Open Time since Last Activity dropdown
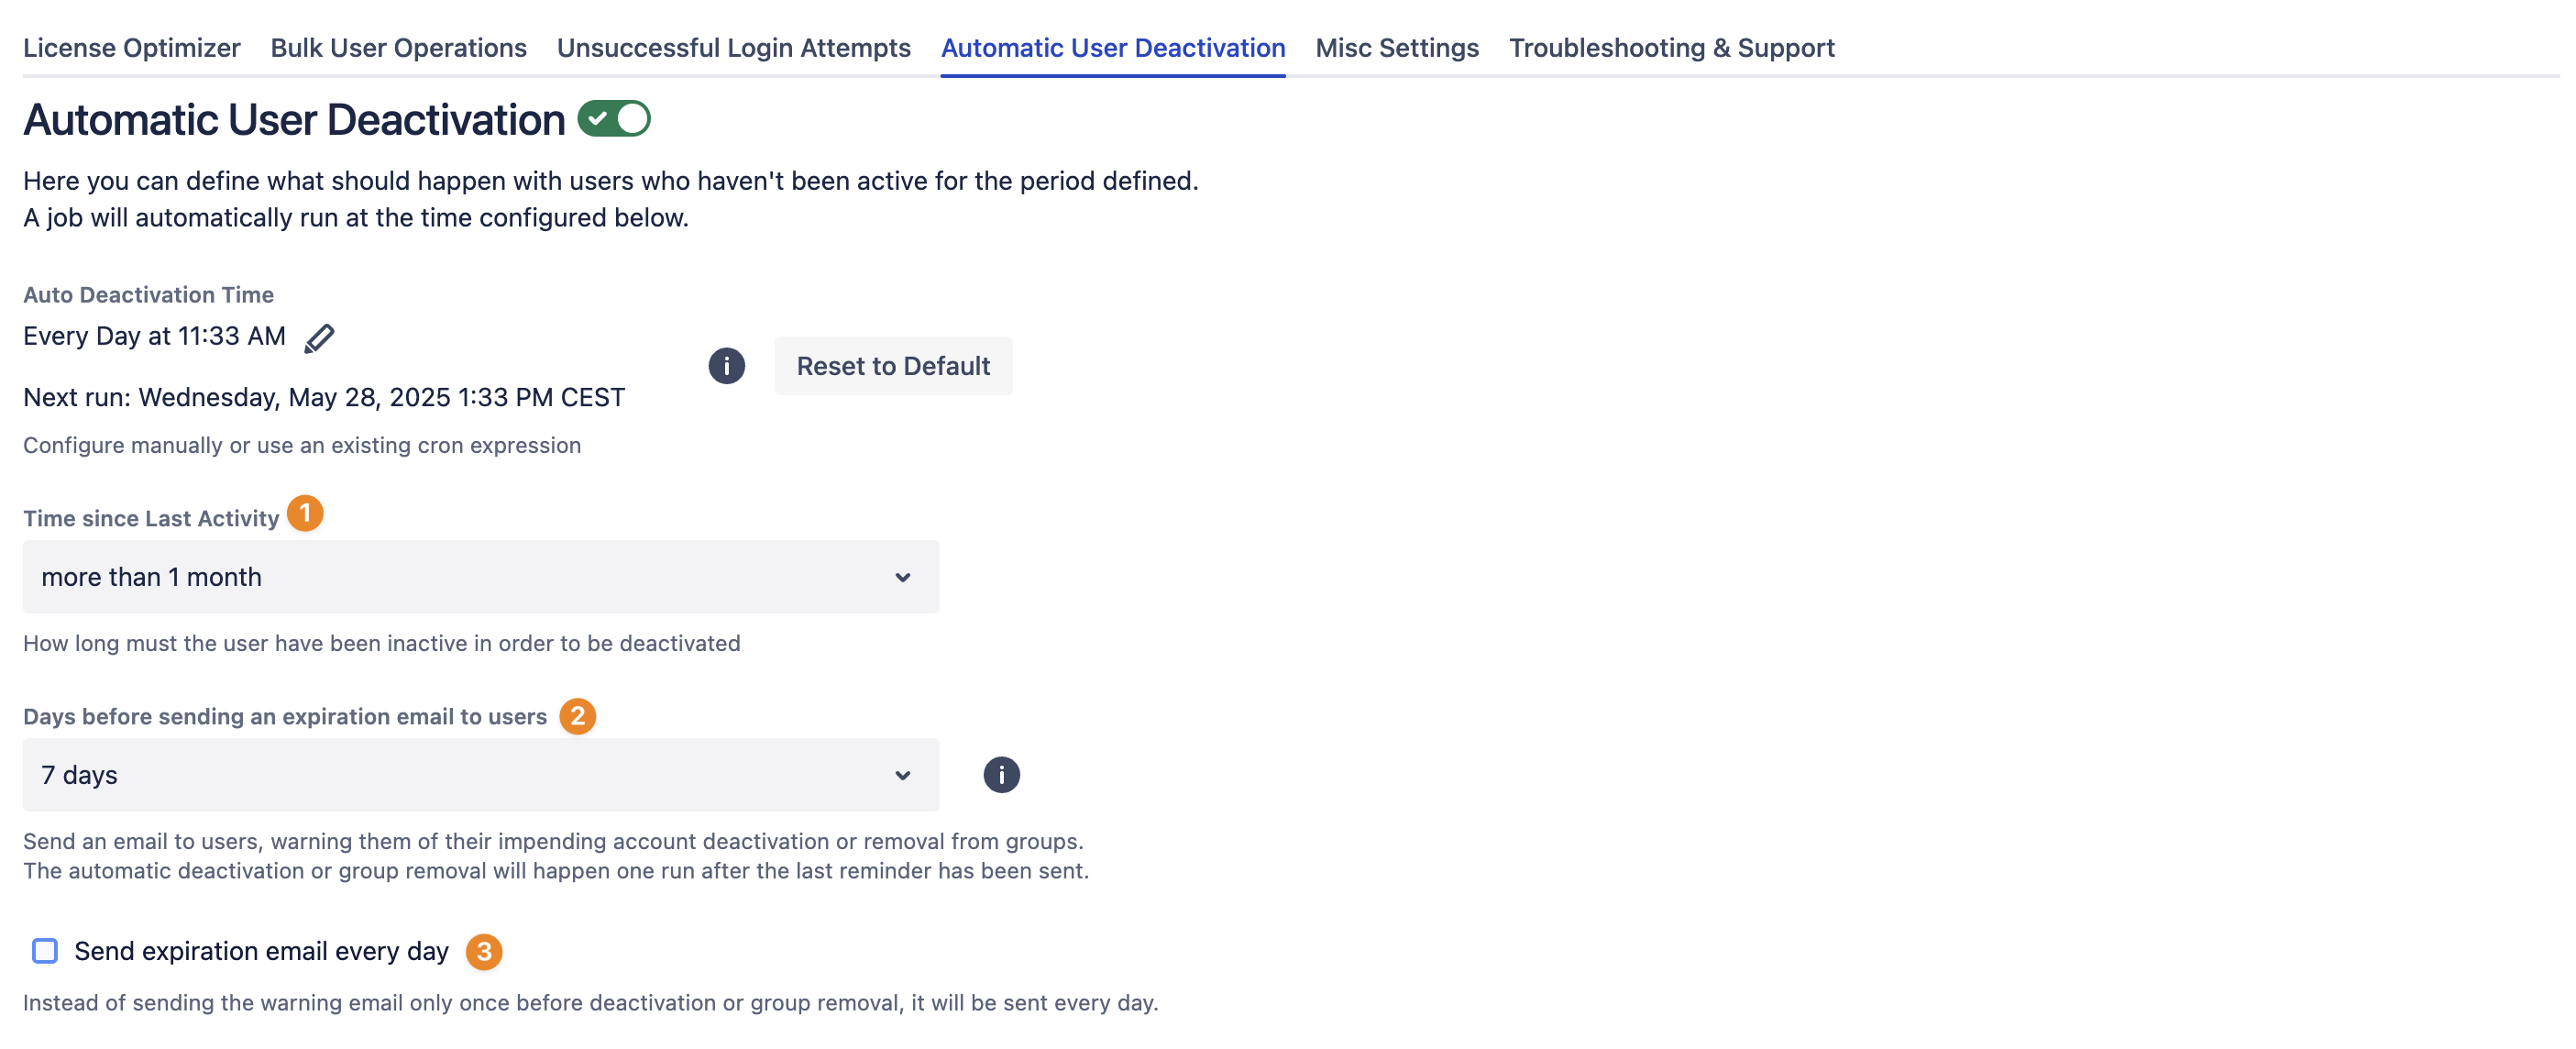 (x=480, y=577)
